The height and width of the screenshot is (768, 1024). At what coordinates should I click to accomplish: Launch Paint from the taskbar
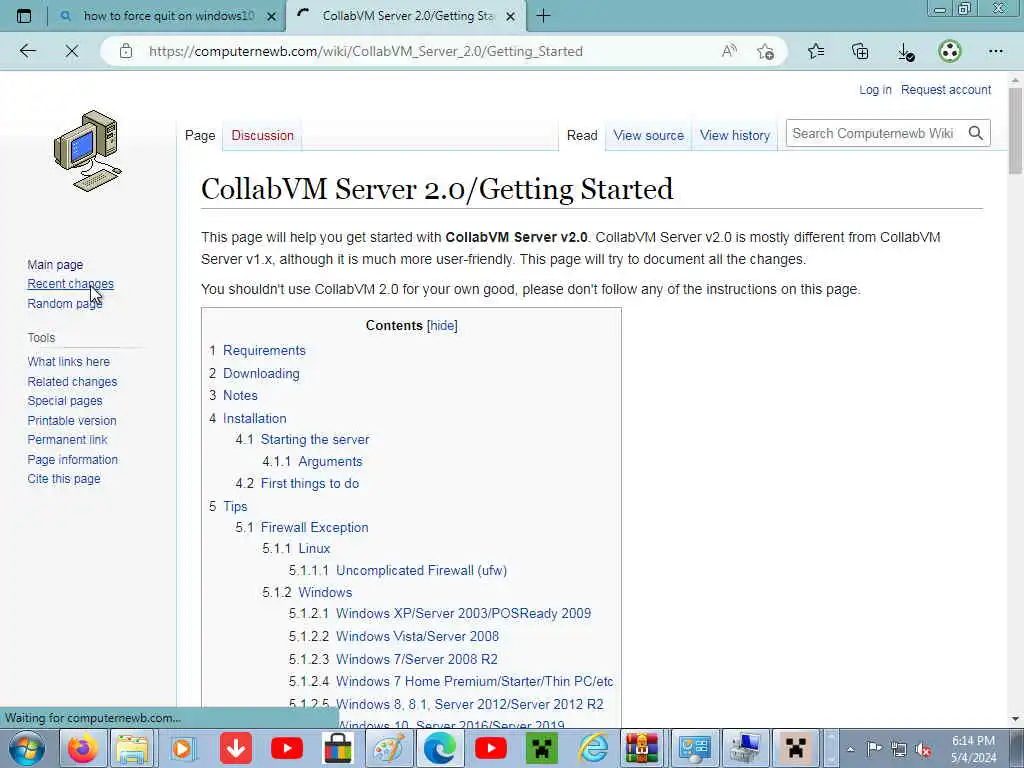(x=389, y=748)
